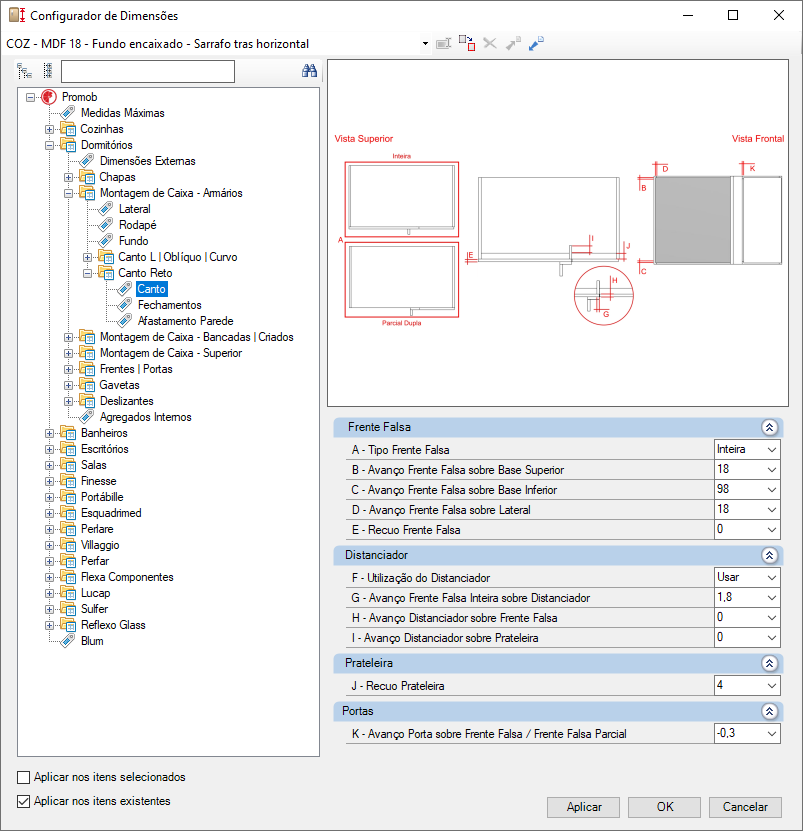803x831 pixels.
Task: Select the Blum tag item in tree
Action: [91, 641]
